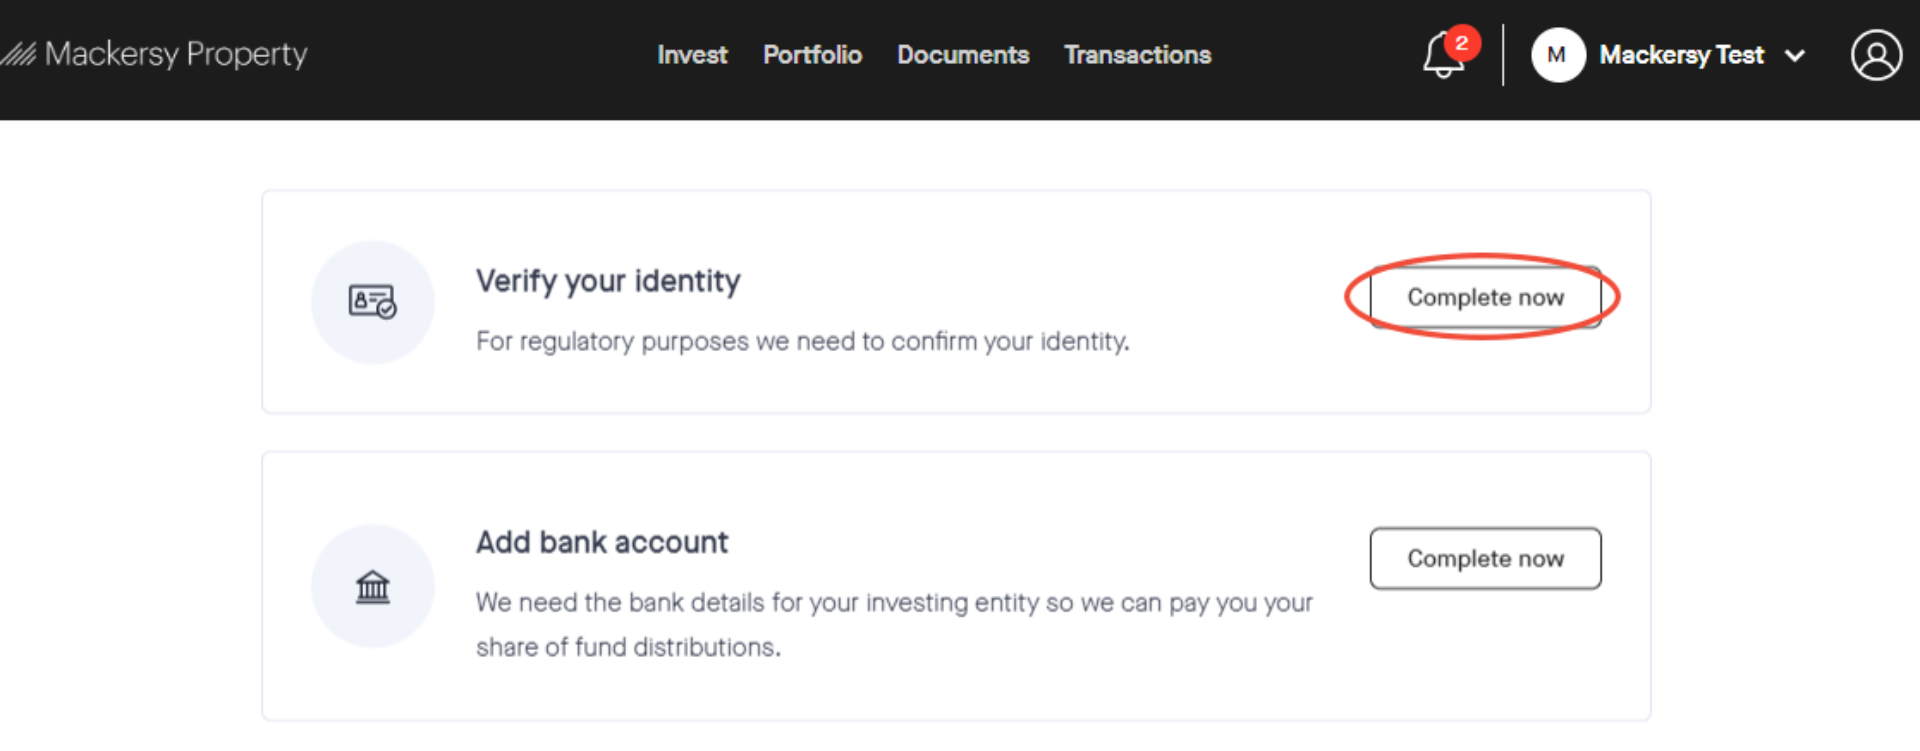Click the bank building icon

(x=372, y=586)
